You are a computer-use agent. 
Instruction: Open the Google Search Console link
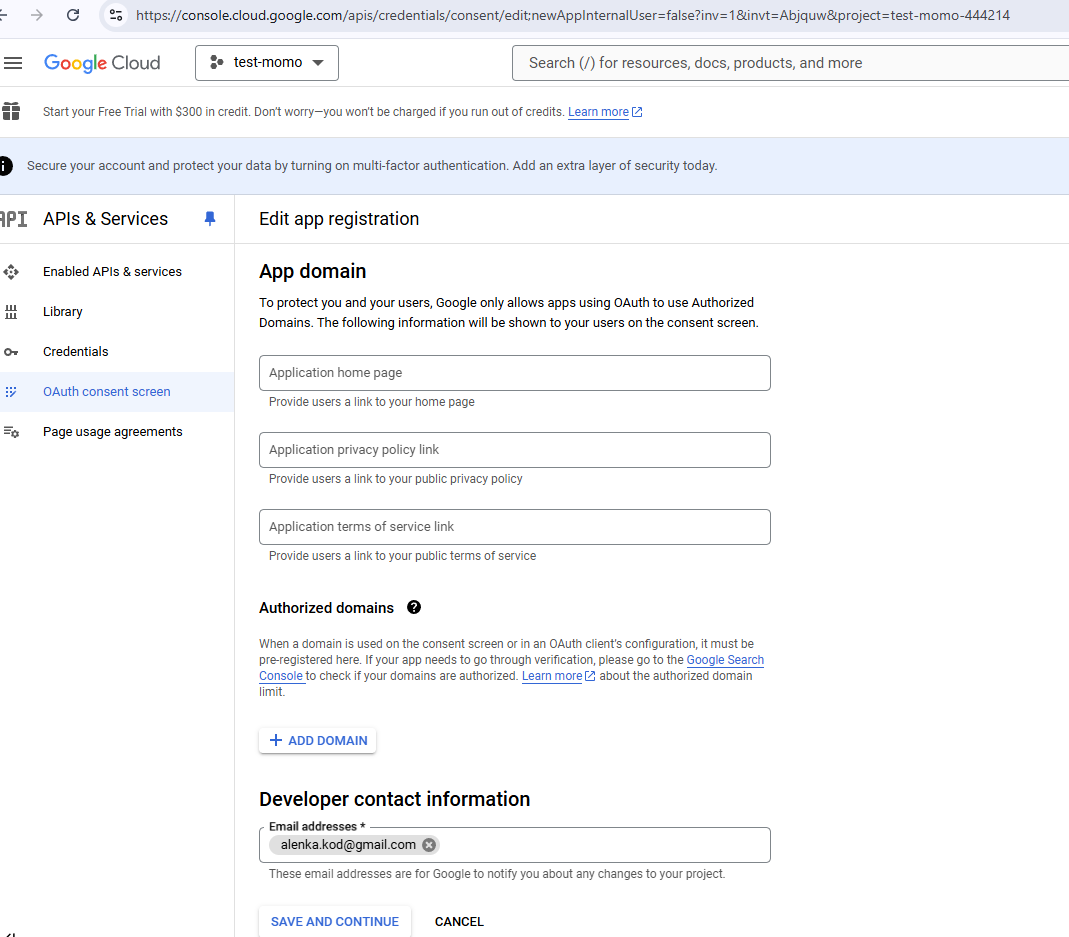tap(725, 660)
